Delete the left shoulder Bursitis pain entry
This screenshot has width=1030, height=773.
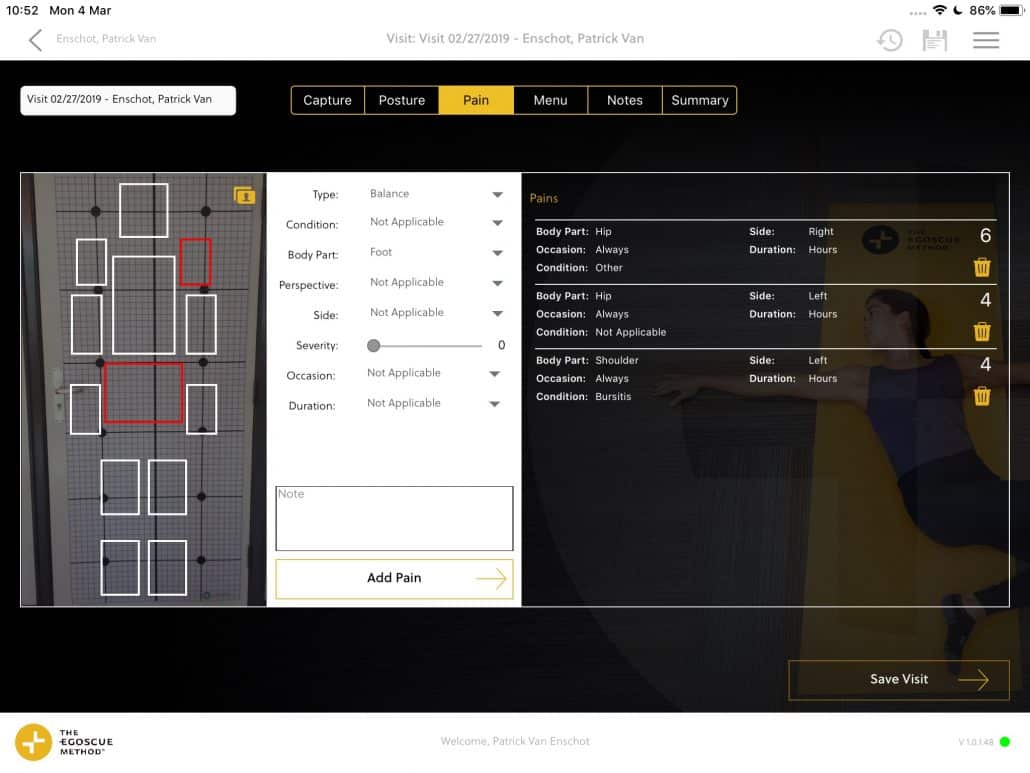[982, 396]
